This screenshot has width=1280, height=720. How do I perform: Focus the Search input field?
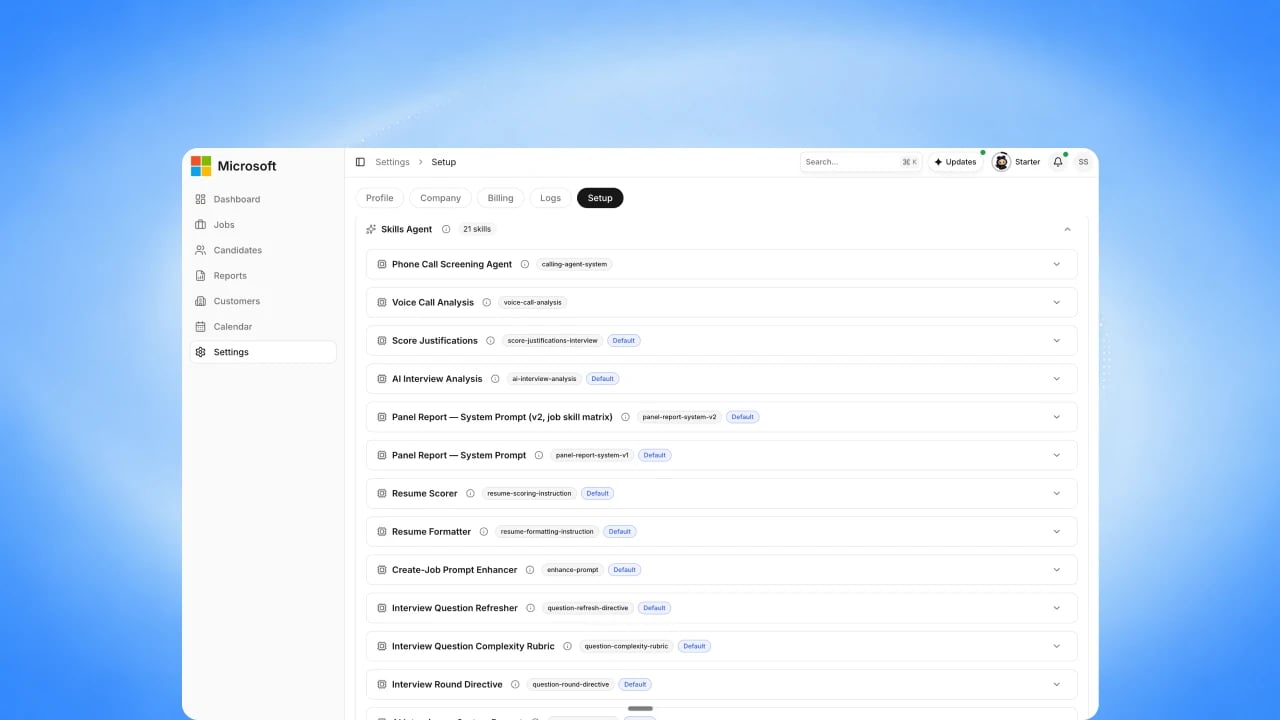pyautogui.click(x=861, y=162)
